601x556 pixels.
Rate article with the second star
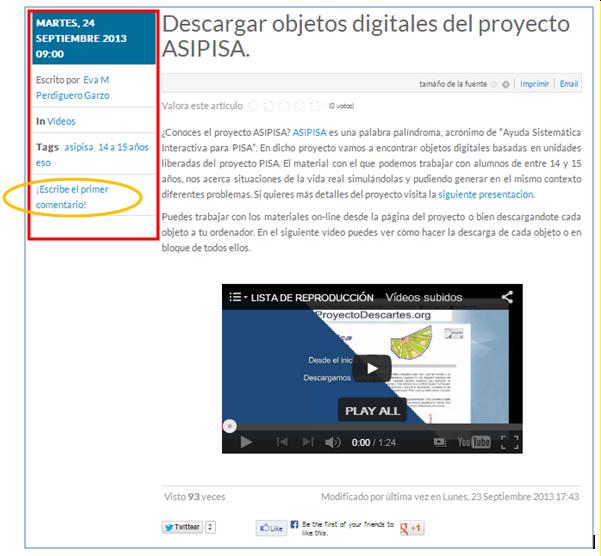pos(269,105)
